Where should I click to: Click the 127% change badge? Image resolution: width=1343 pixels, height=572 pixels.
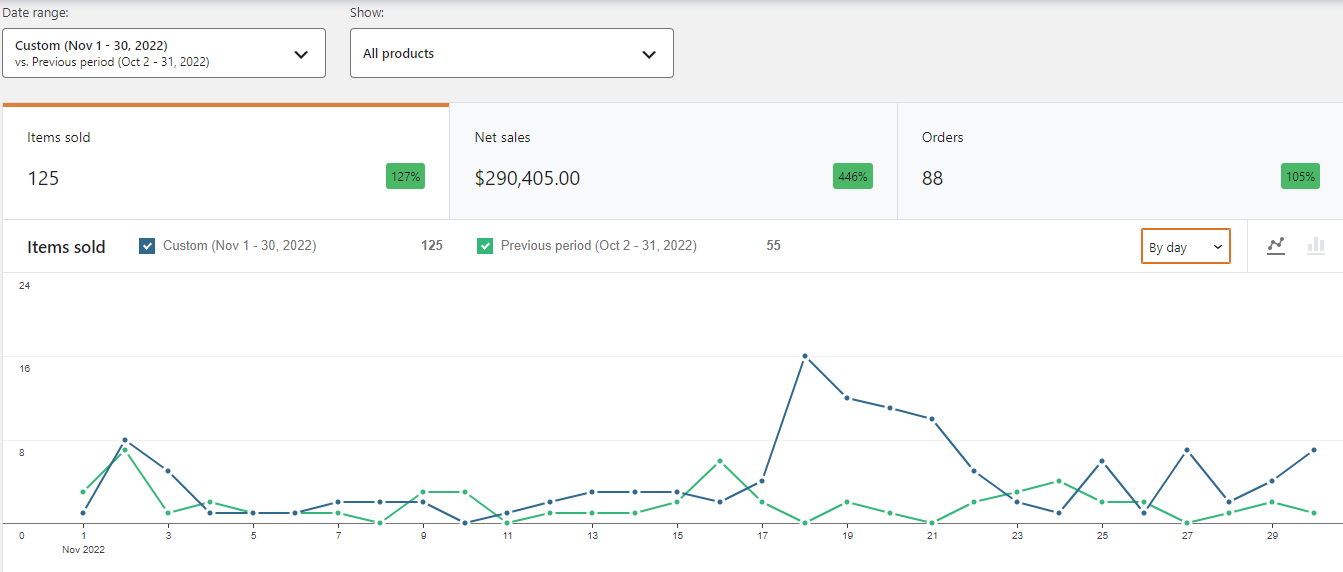coord(406,177)
